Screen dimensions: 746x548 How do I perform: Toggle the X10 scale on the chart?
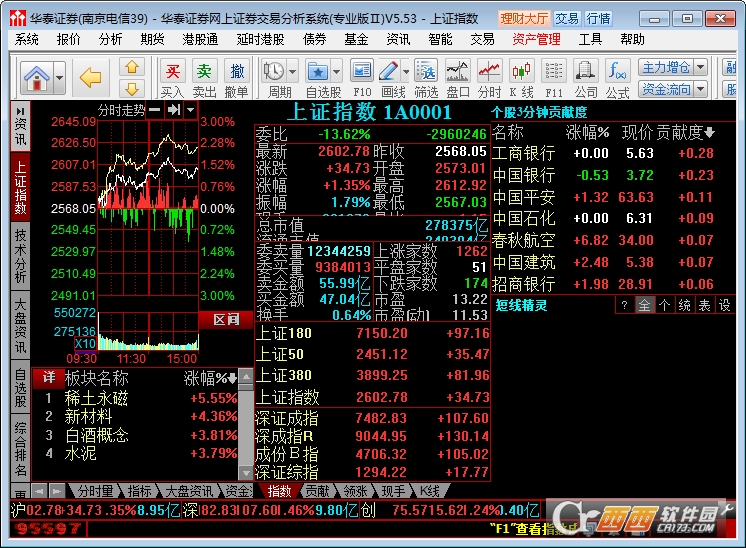click(85, 343)
